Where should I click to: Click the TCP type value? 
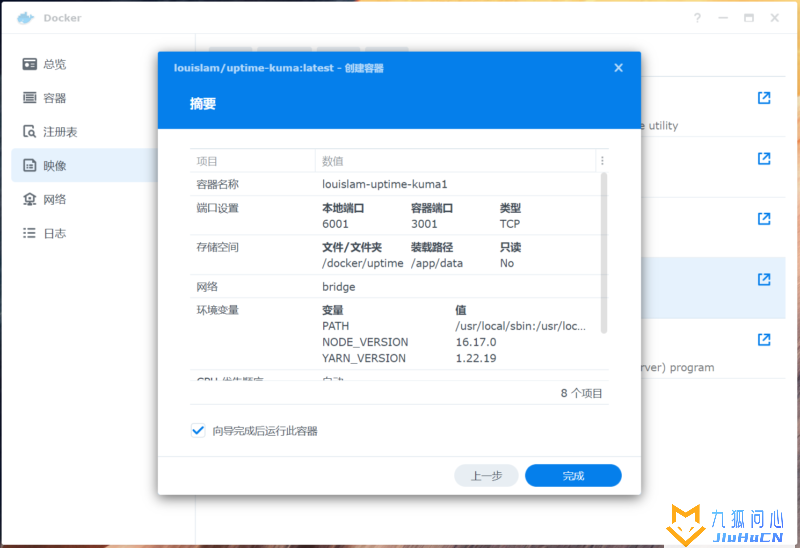(x=510, y=224)
